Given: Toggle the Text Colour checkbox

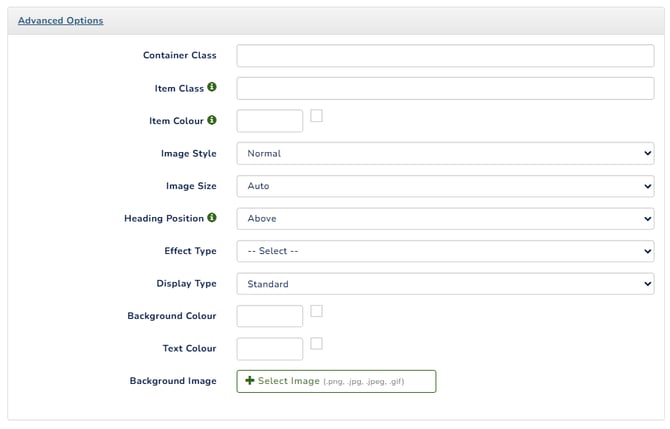Looking at the screenshot, I should point(316,343).
